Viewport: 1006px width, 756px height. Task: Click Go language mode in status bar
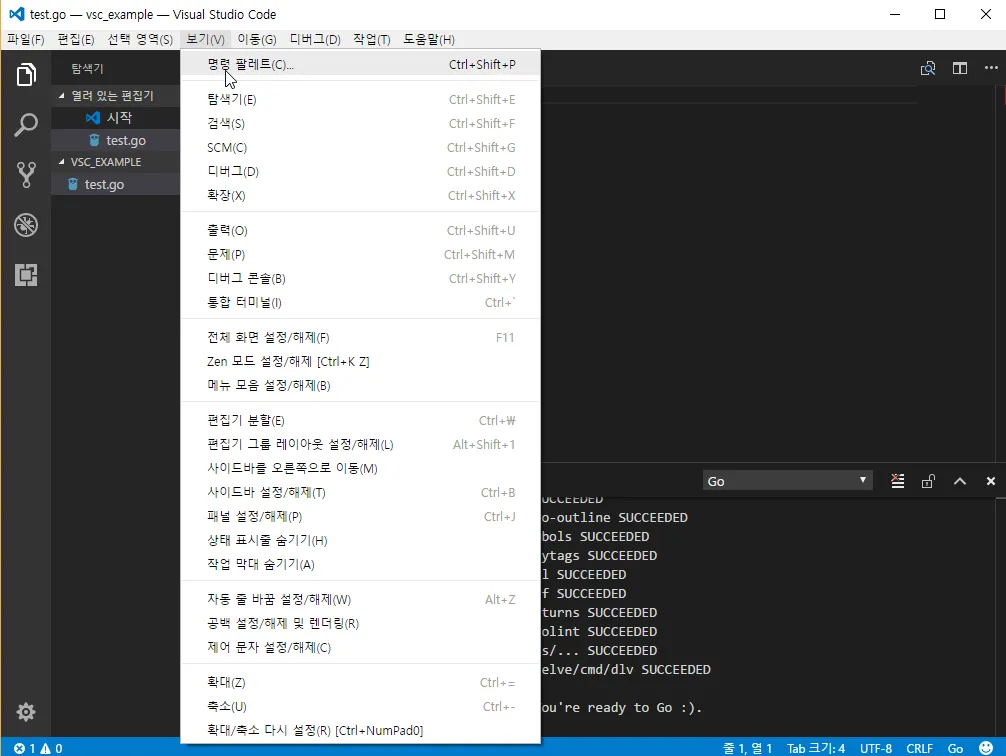click(x=955, y=748)
